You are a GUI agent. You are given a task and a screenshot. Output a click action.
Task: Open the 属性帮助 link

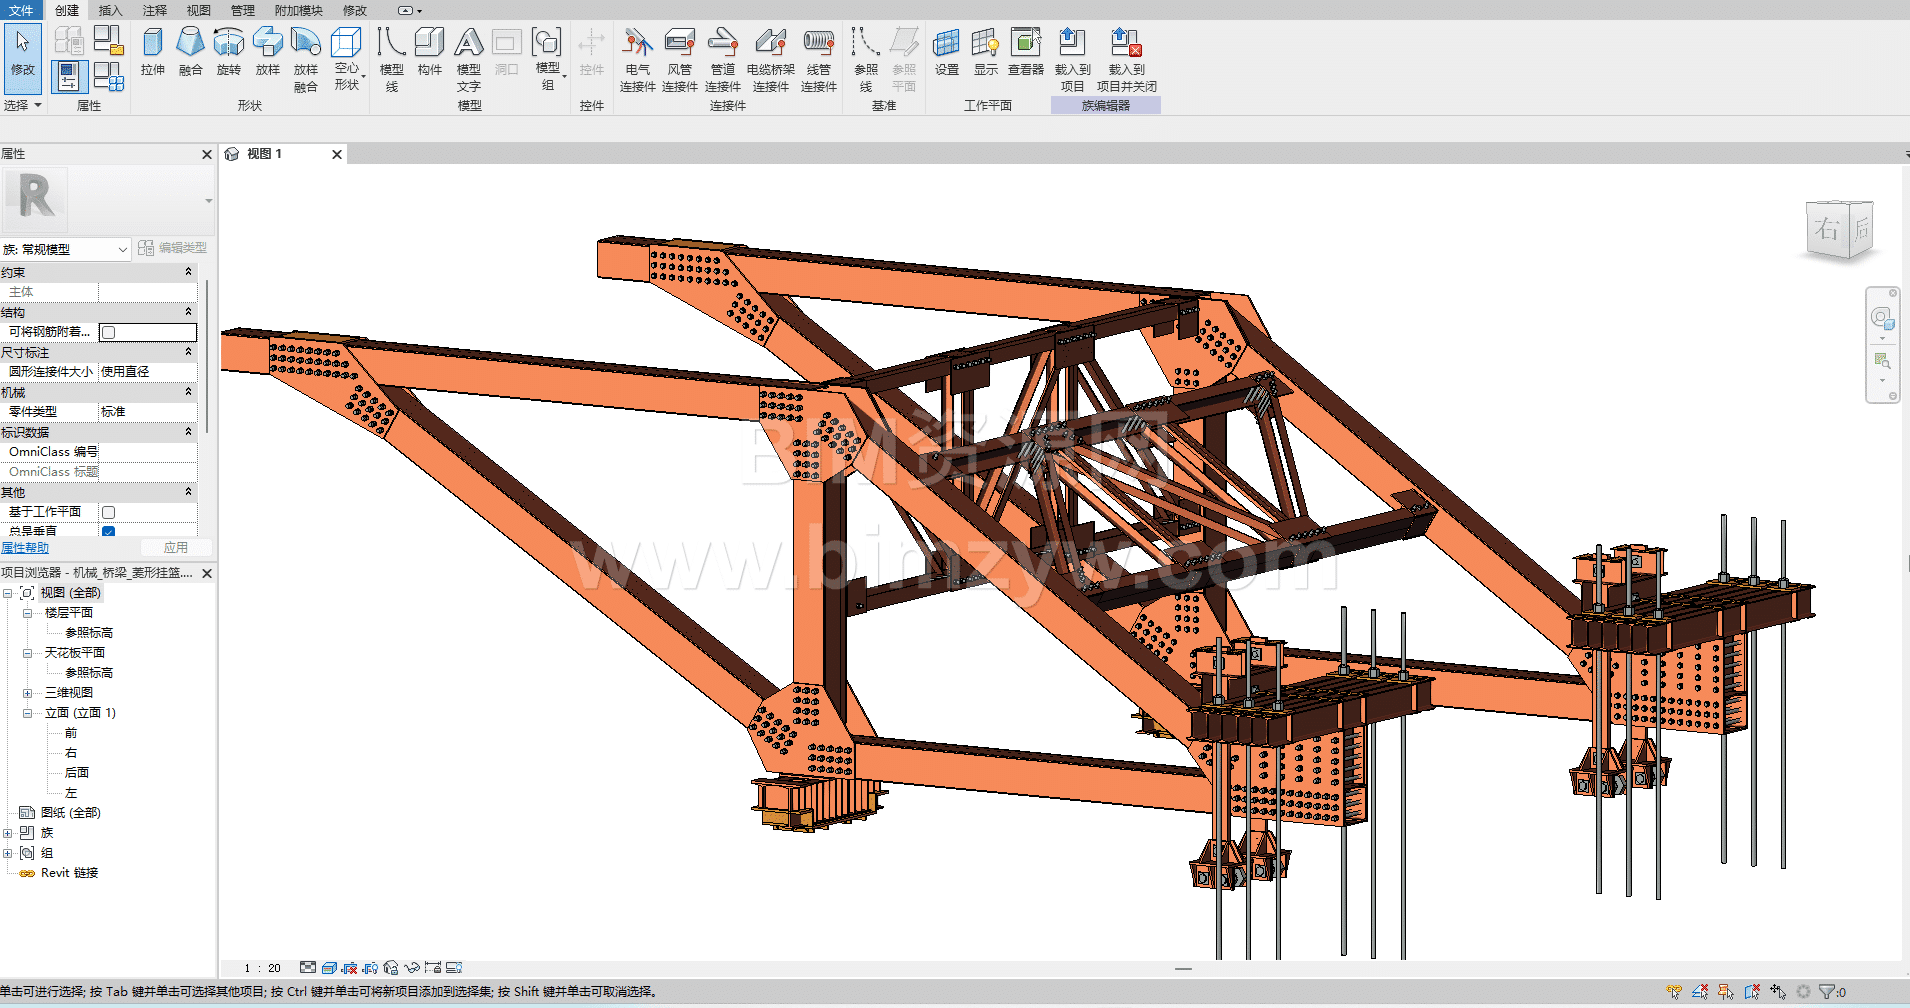pyautogui.click(x=25, y=548)
